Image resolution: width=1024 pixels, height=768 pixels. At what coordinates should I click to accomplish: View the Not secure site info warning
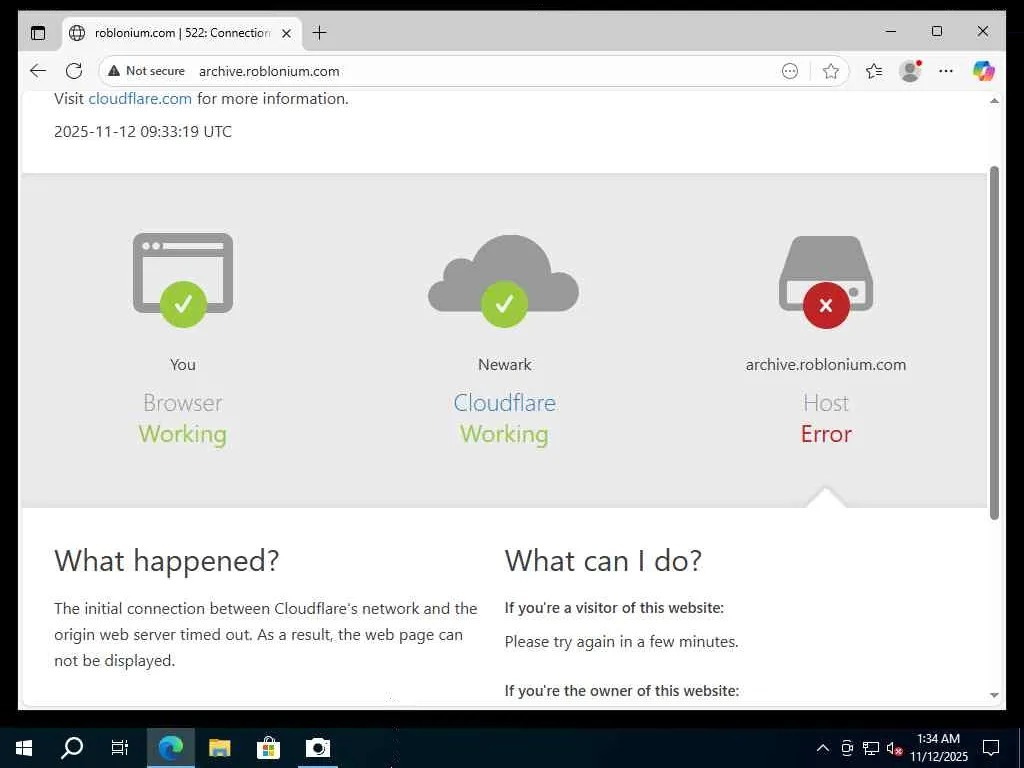coord(146,71)
